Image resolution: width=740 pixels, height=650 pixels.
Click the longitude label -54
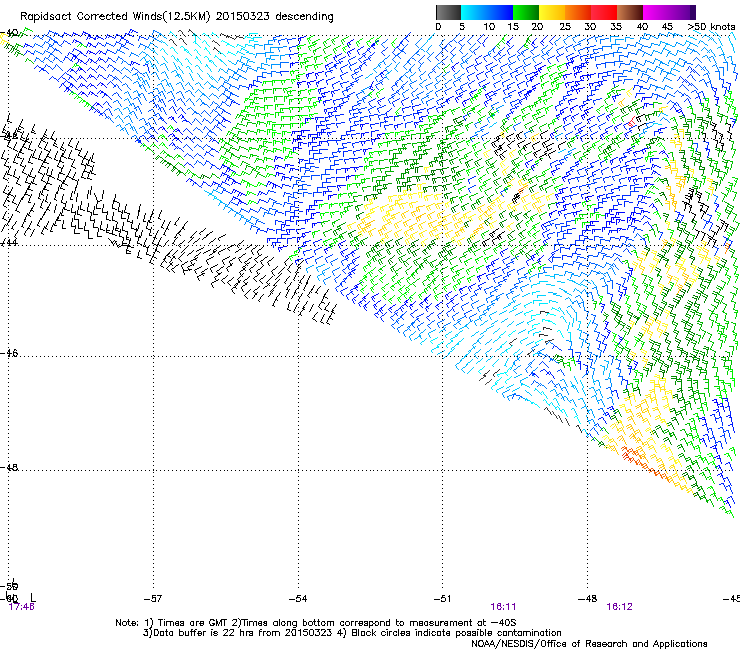[298, 599]
